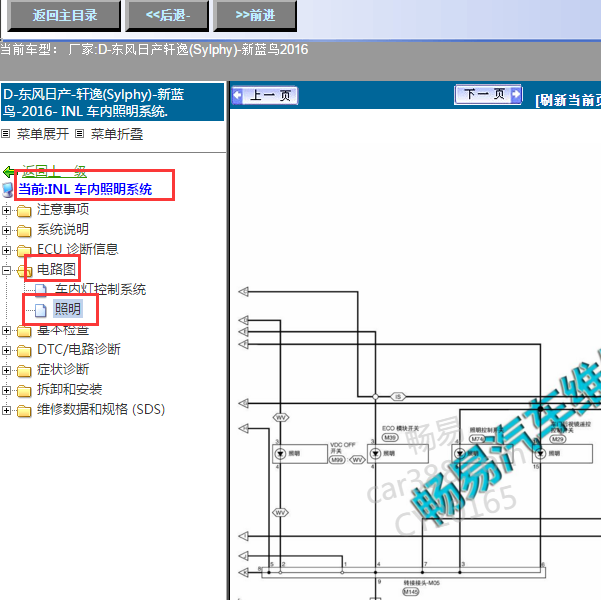This screenshot has width=601, height=600.
Task: Open the next page via 下一页
Action: pos(488,94)
